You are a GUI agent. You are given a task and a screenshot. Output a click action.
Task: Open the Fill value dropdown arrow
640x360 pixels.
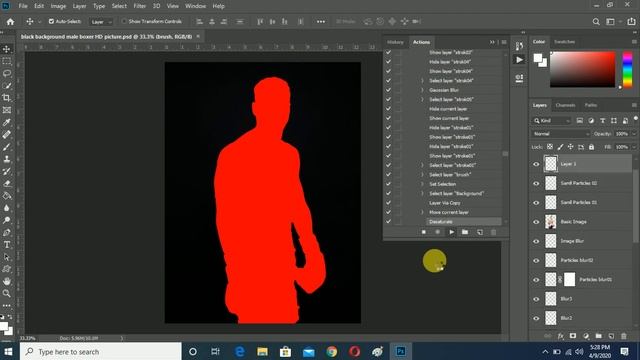coord(634,147)
